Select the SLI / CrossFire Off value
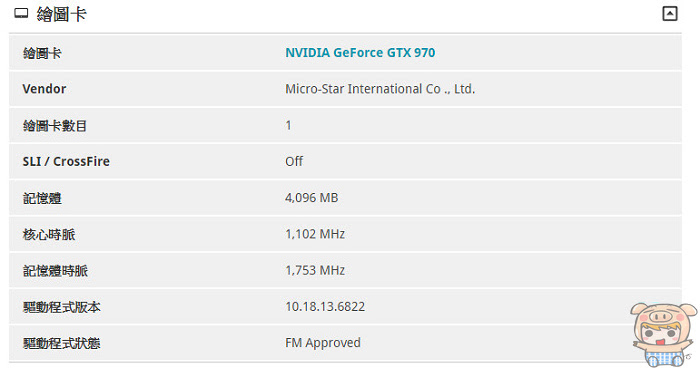700x368 pixels. pyautogui.click(x=294, y=161)
